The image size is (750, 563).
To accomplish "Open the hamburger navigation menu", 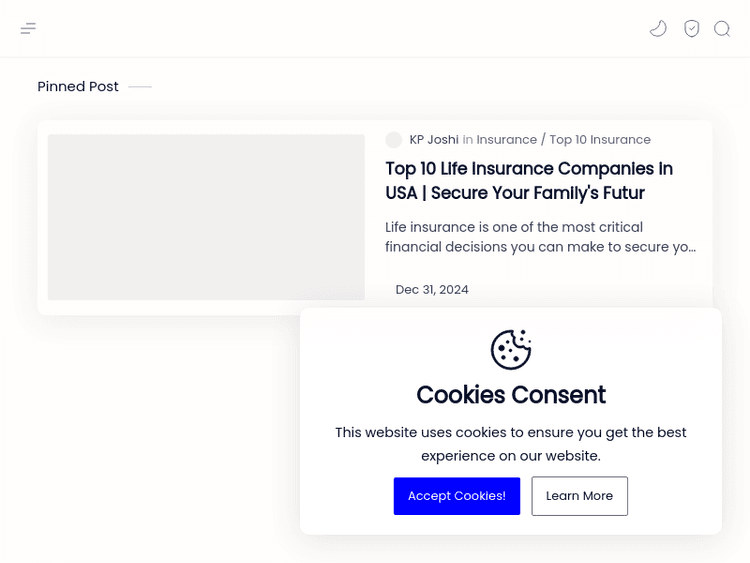I will (x=28, y=29).
